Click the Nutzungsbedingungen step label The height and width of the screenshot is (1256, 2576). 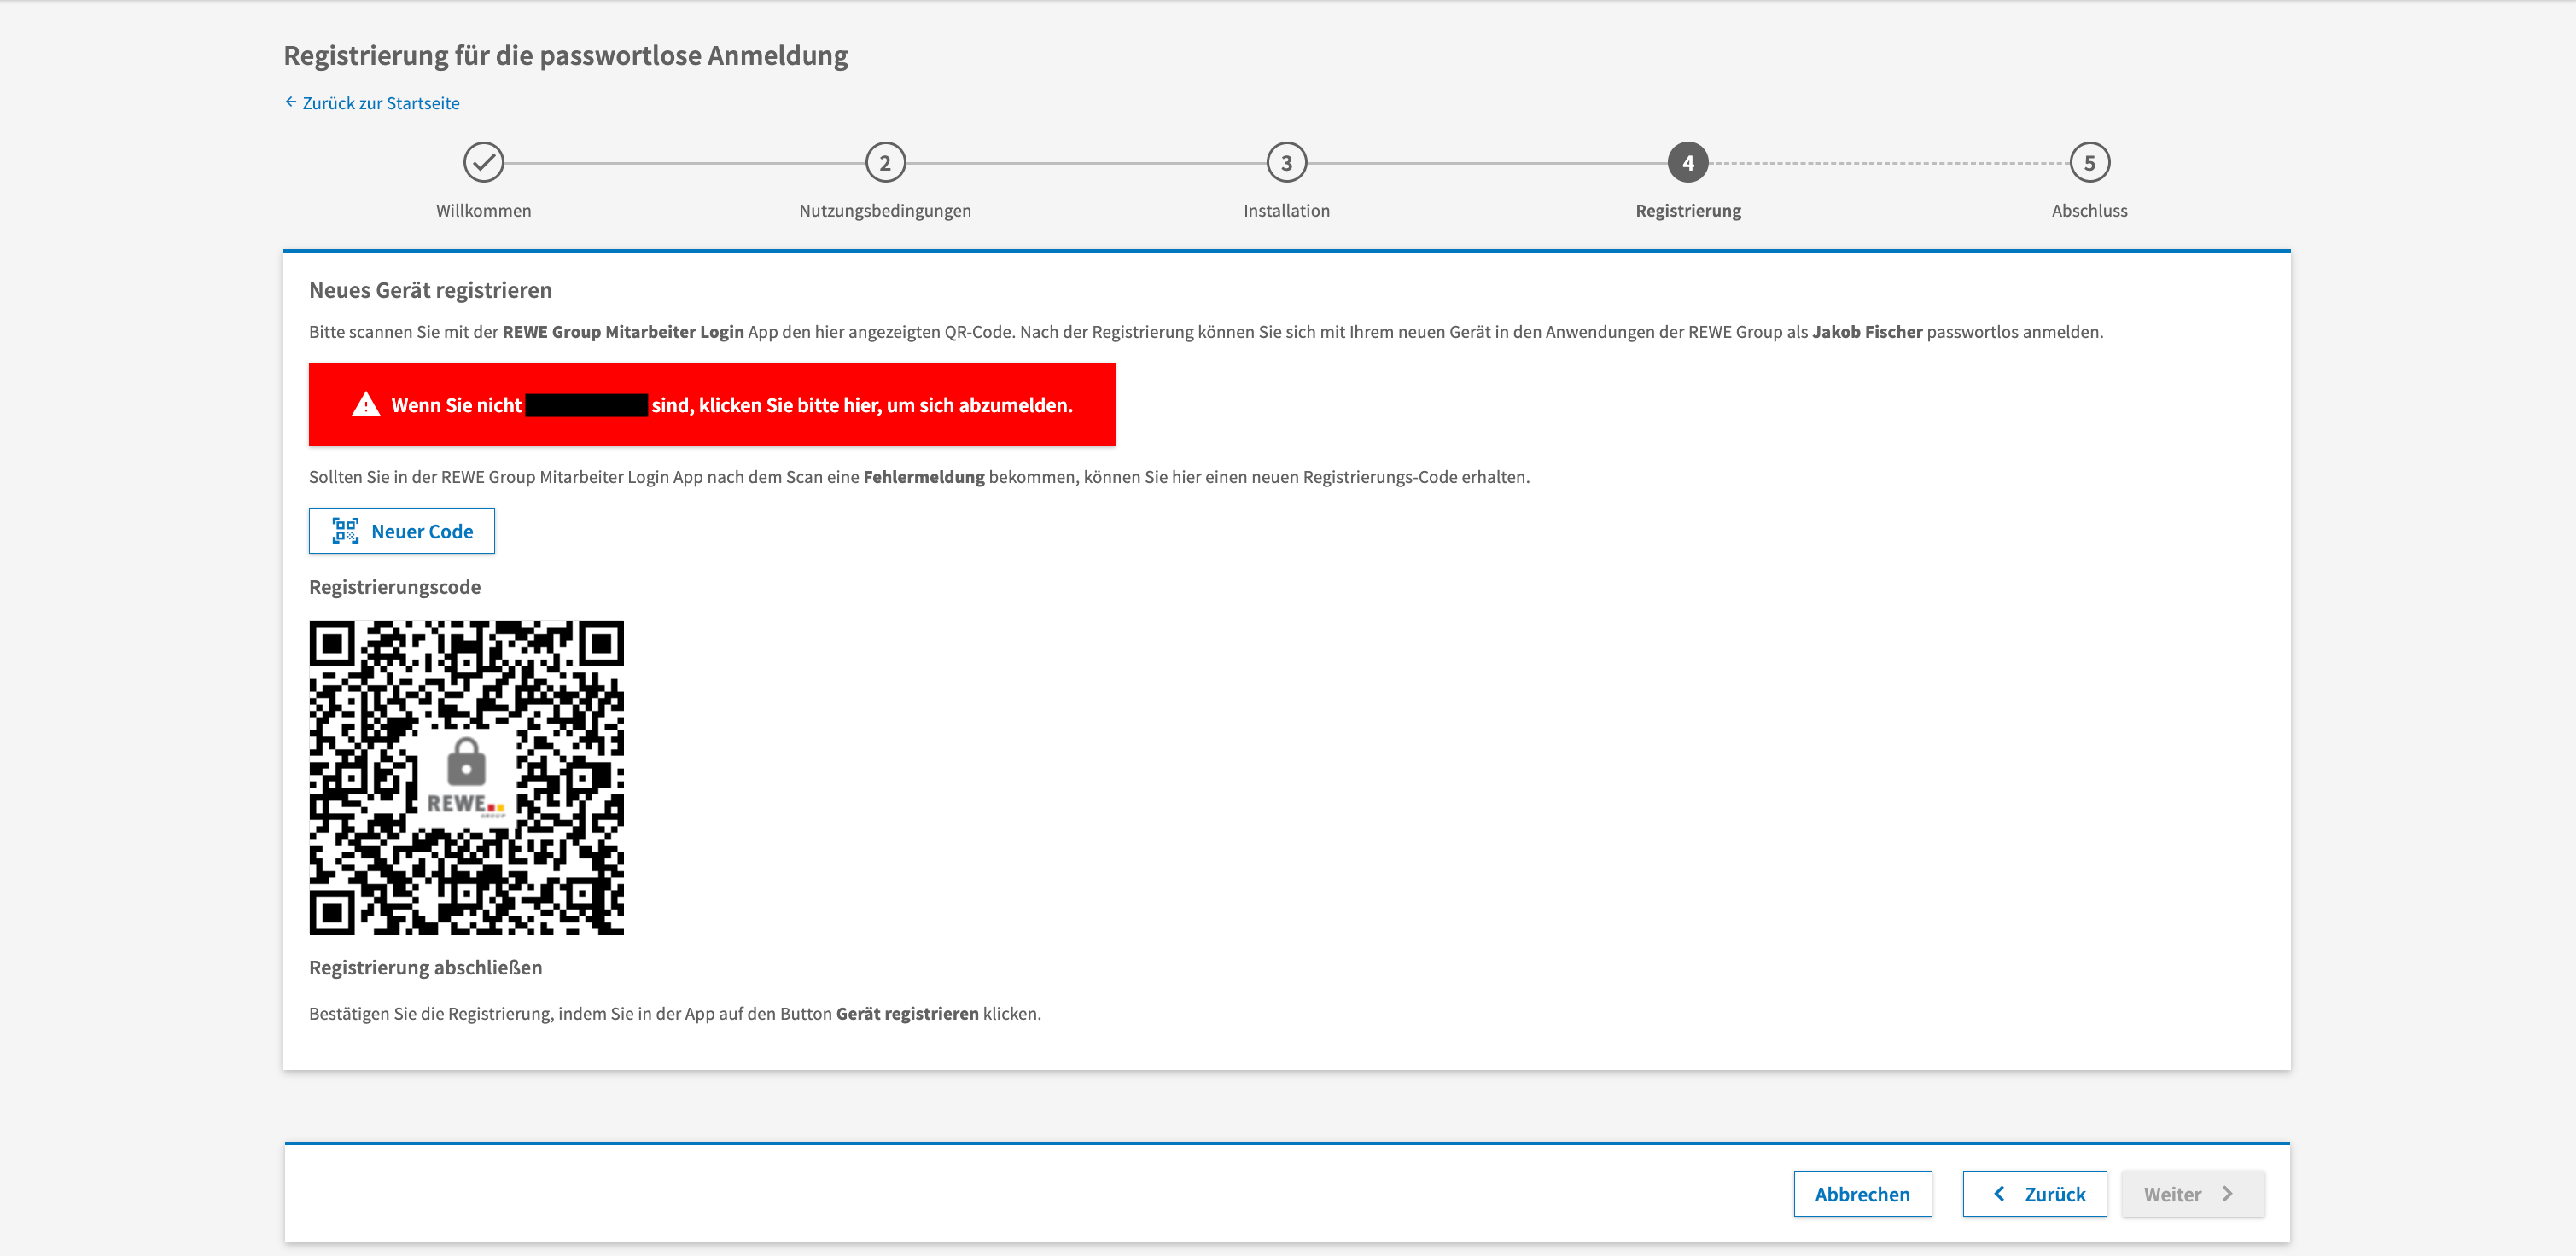(x=885, y=211)
